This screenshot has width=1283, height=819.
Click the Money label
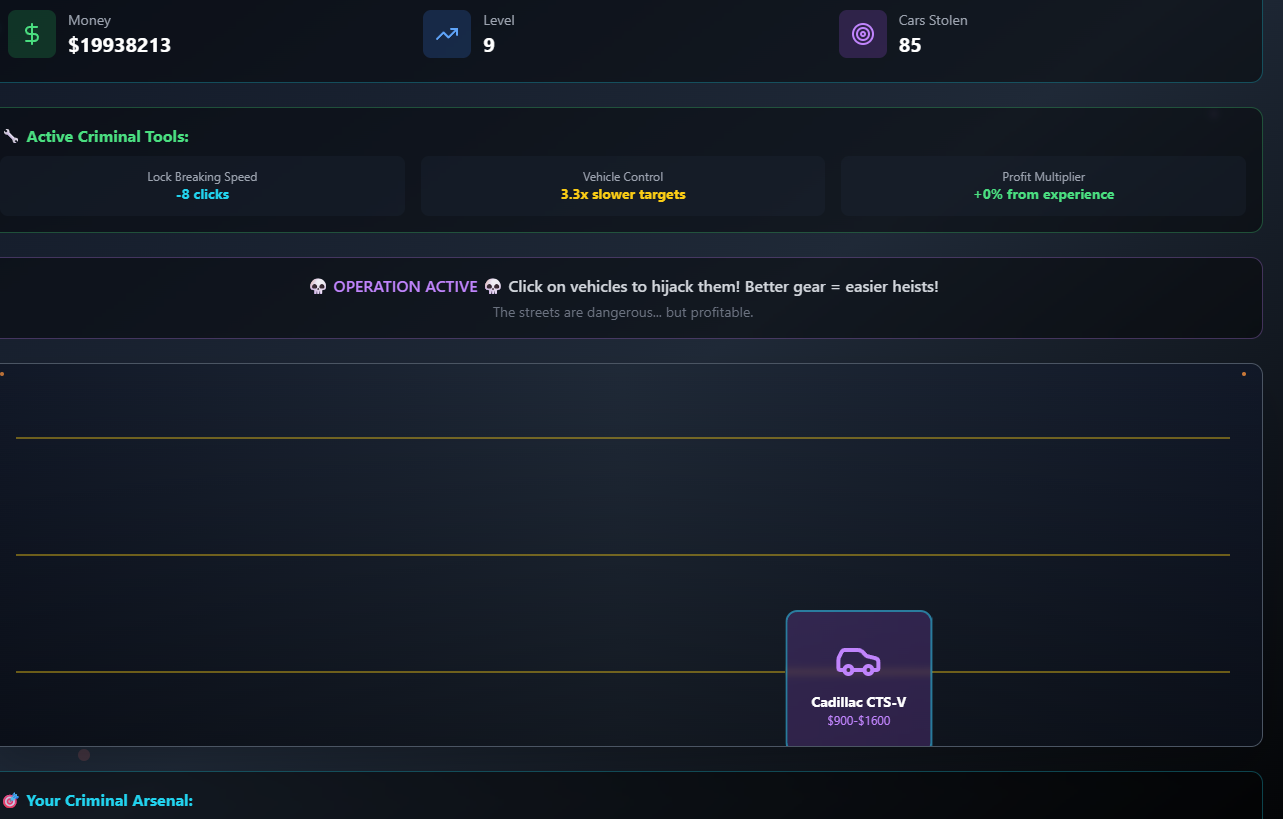90,20
